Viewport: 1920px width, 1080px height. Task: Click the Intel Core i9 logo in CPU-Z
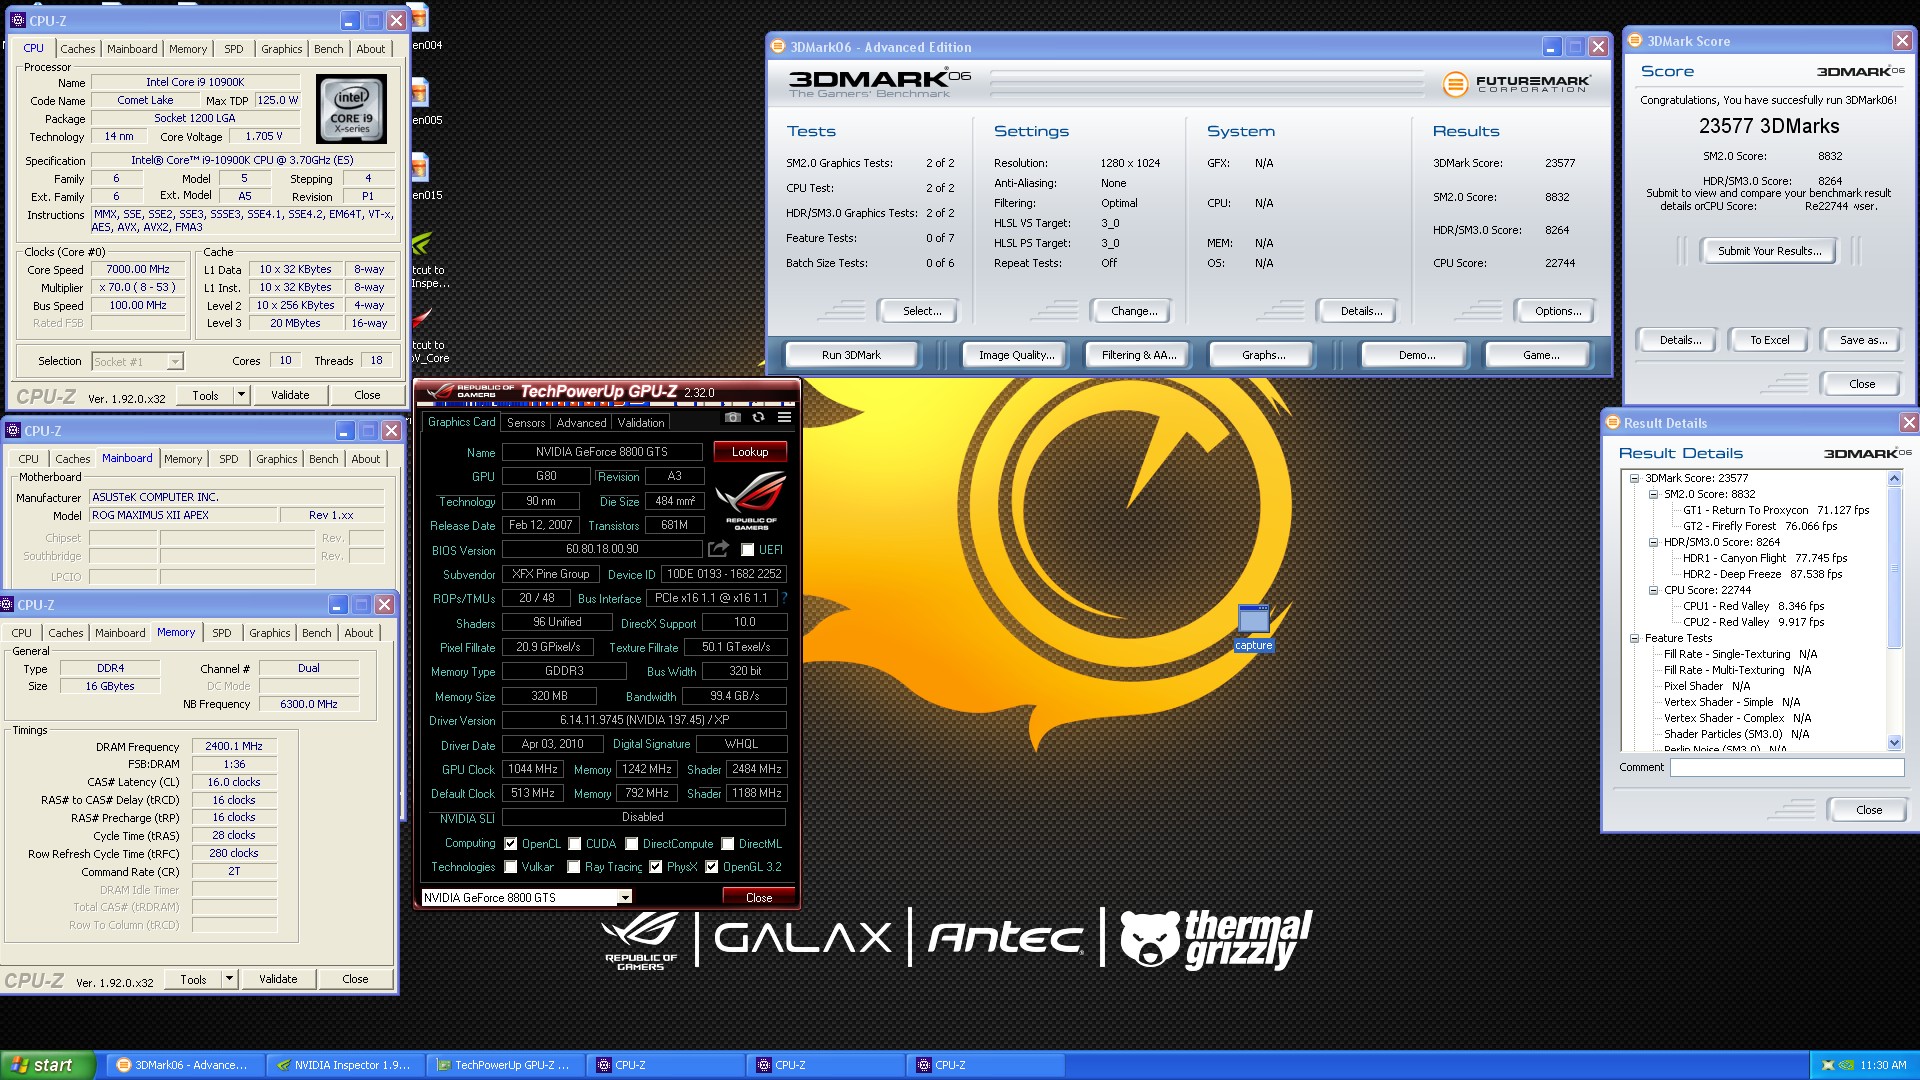tap(352, 110)
